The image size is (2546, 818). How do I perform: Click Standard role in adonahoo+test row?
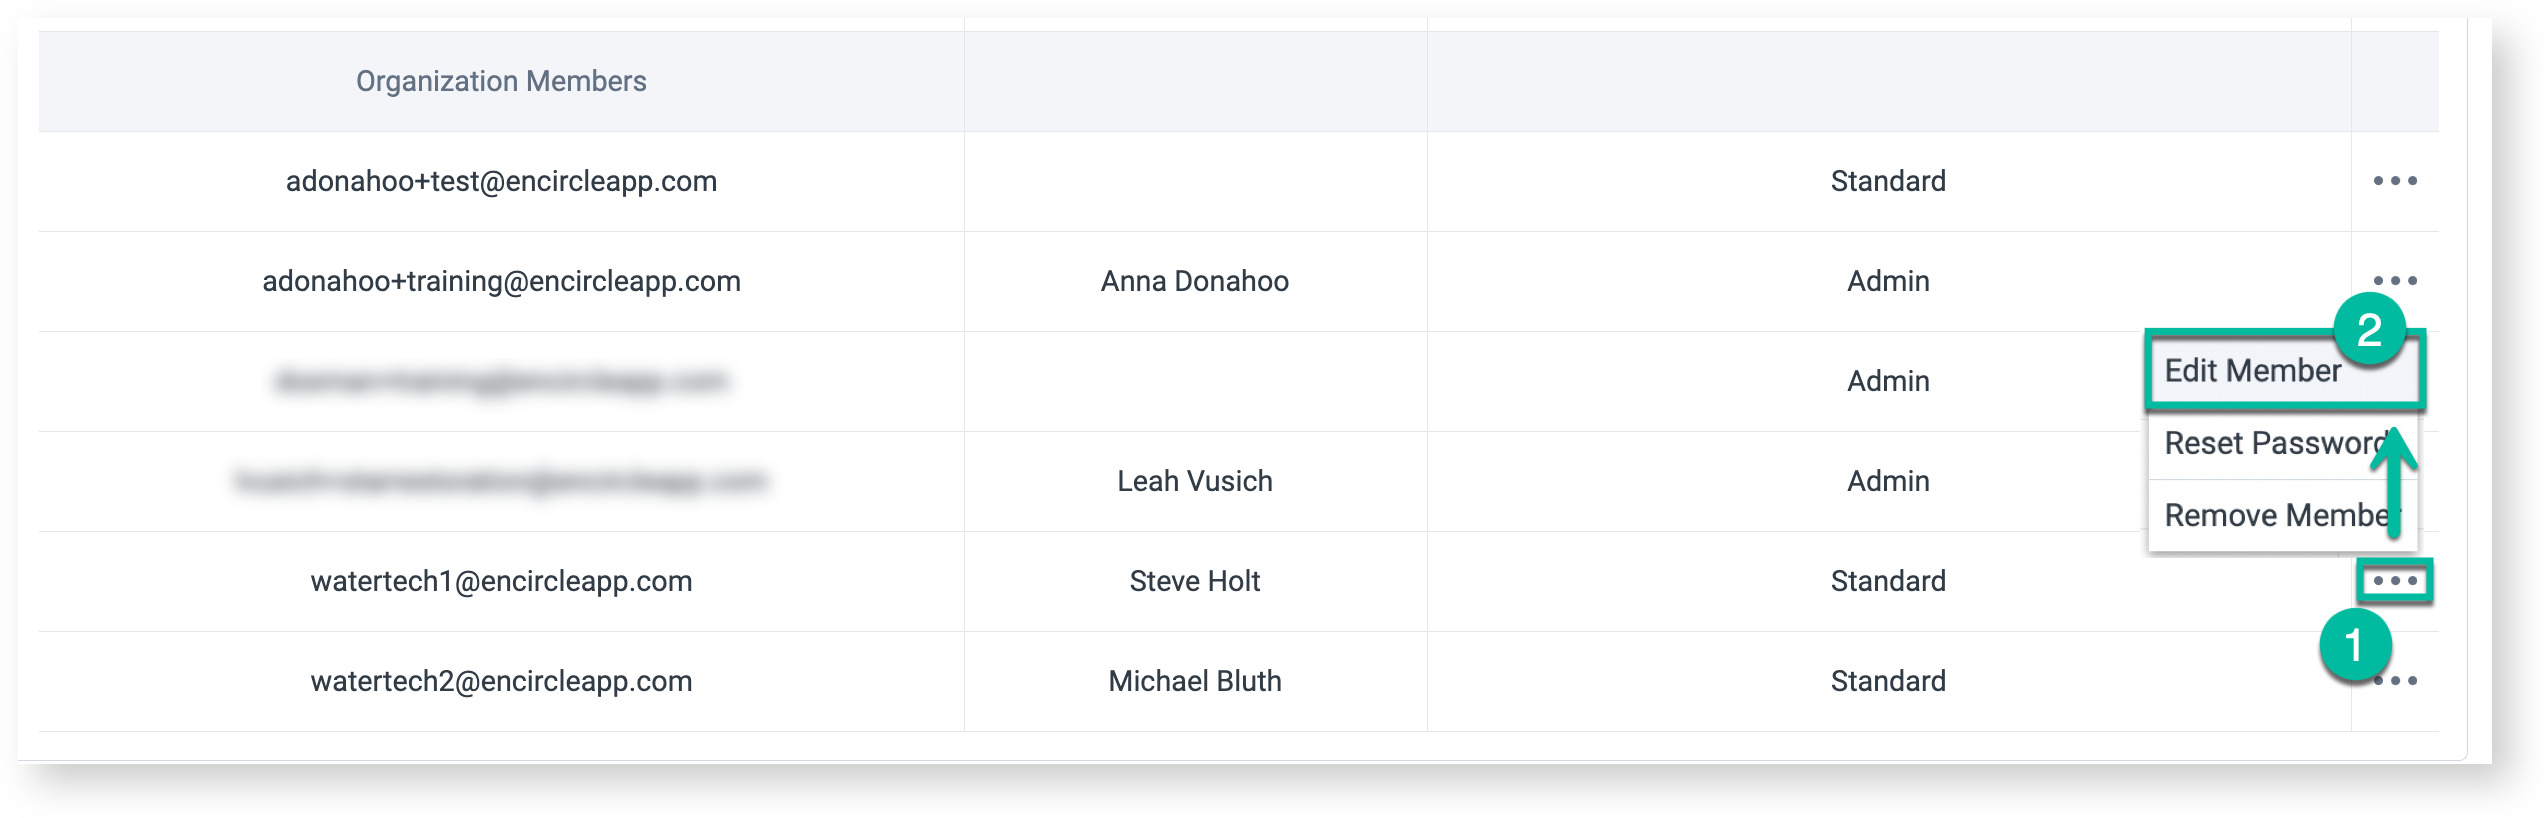(x=1888, y=181)
